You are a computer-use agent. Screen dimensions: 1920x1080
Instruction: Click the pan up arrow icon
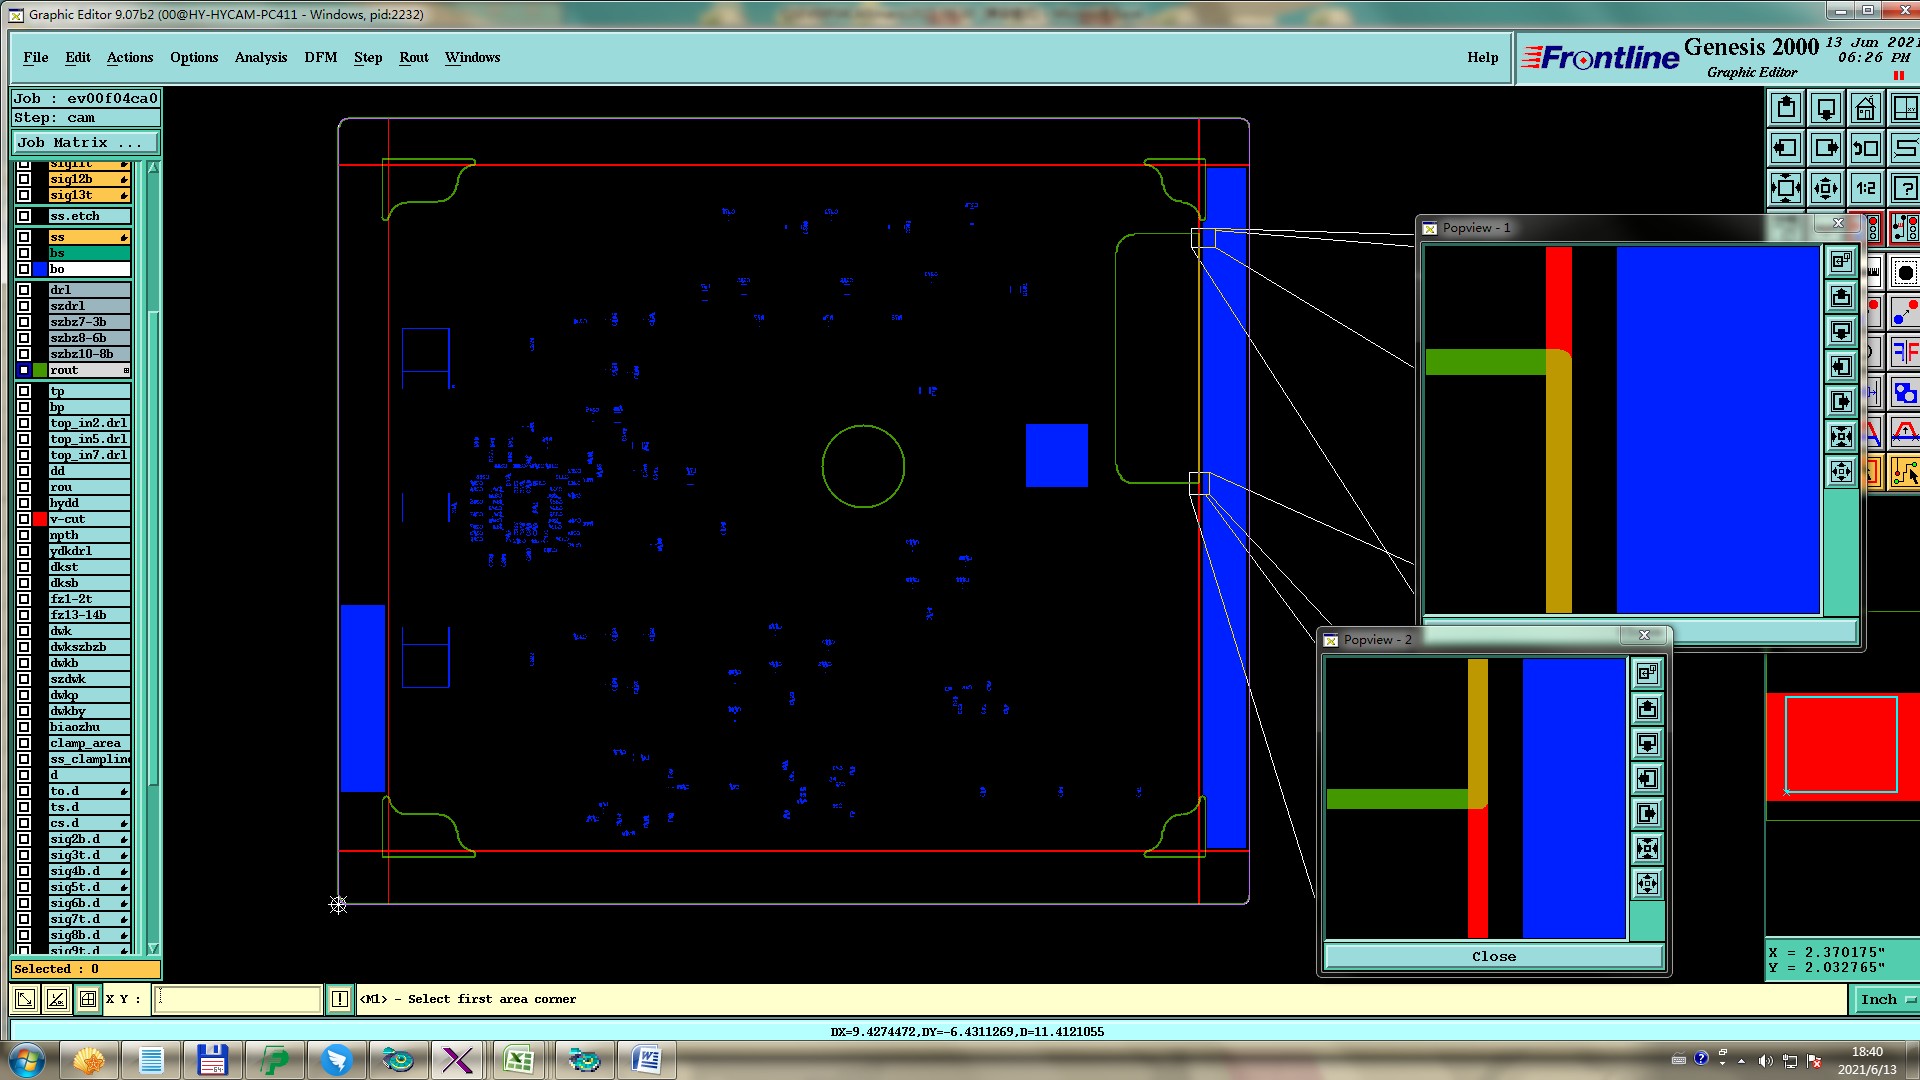pyautogui.click(x=1786, y=108)
